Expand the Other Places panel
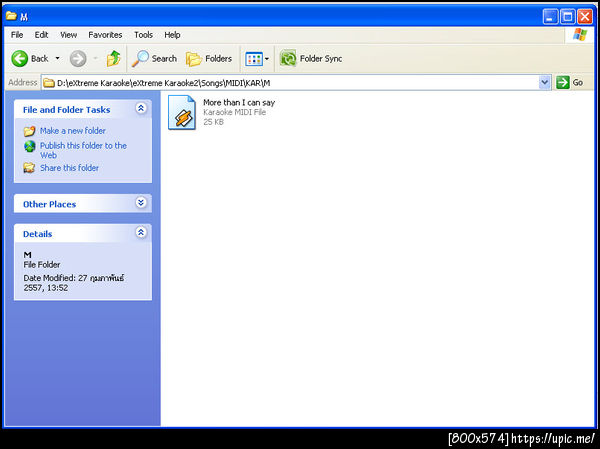 141,202
